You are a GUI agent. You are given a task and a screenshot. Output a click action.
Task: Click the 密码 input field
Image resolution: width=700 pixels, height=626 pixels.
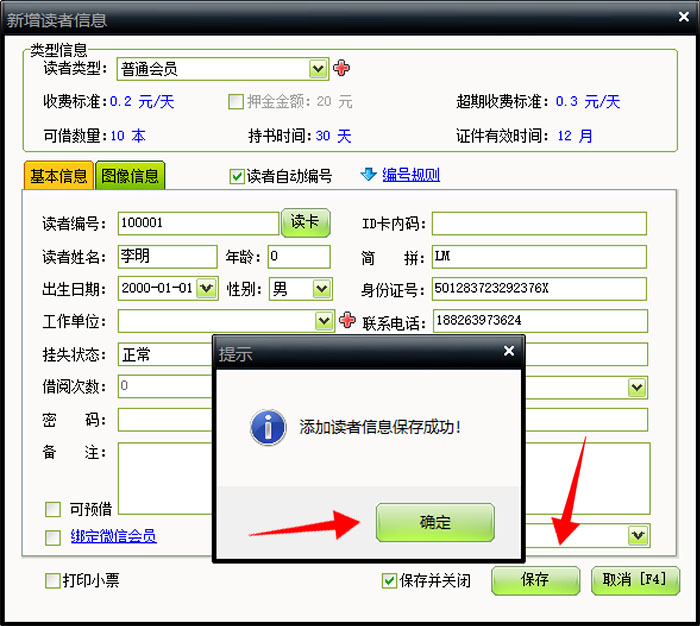(165, 420)
